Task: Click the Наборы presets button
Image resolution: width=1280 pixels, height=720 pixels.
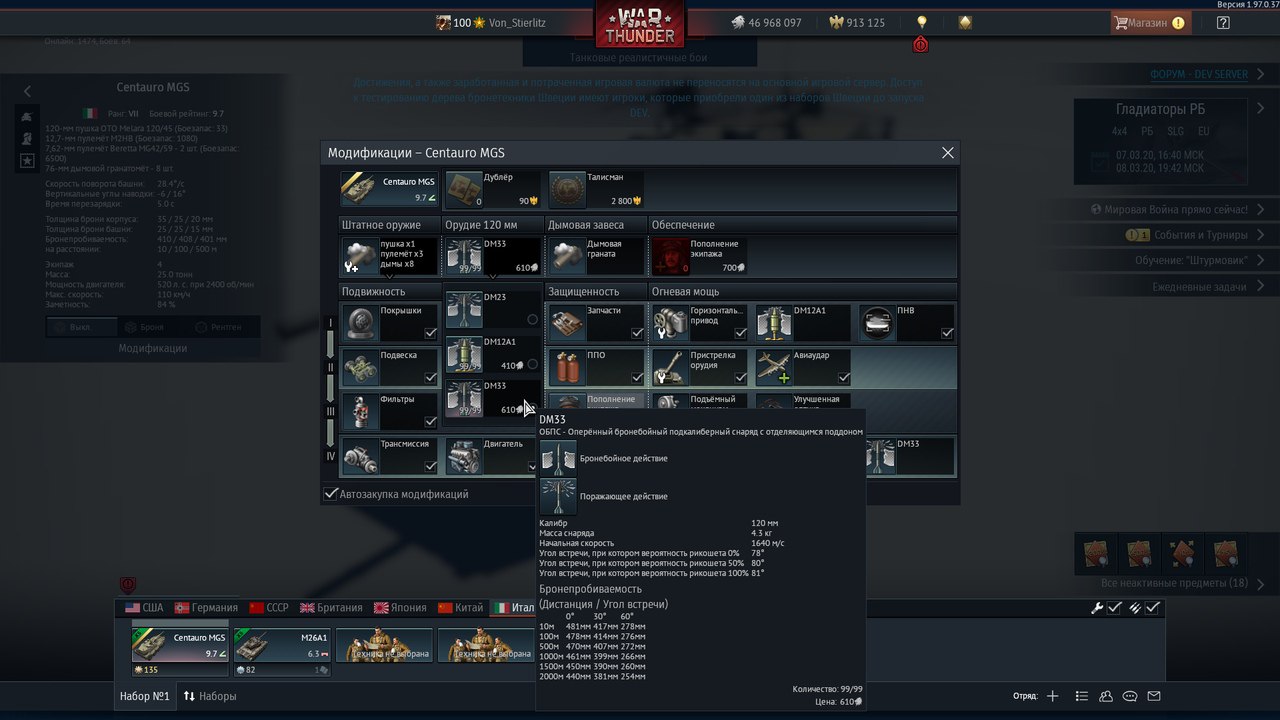Action: pyautogui.click(x=210, y=696)
